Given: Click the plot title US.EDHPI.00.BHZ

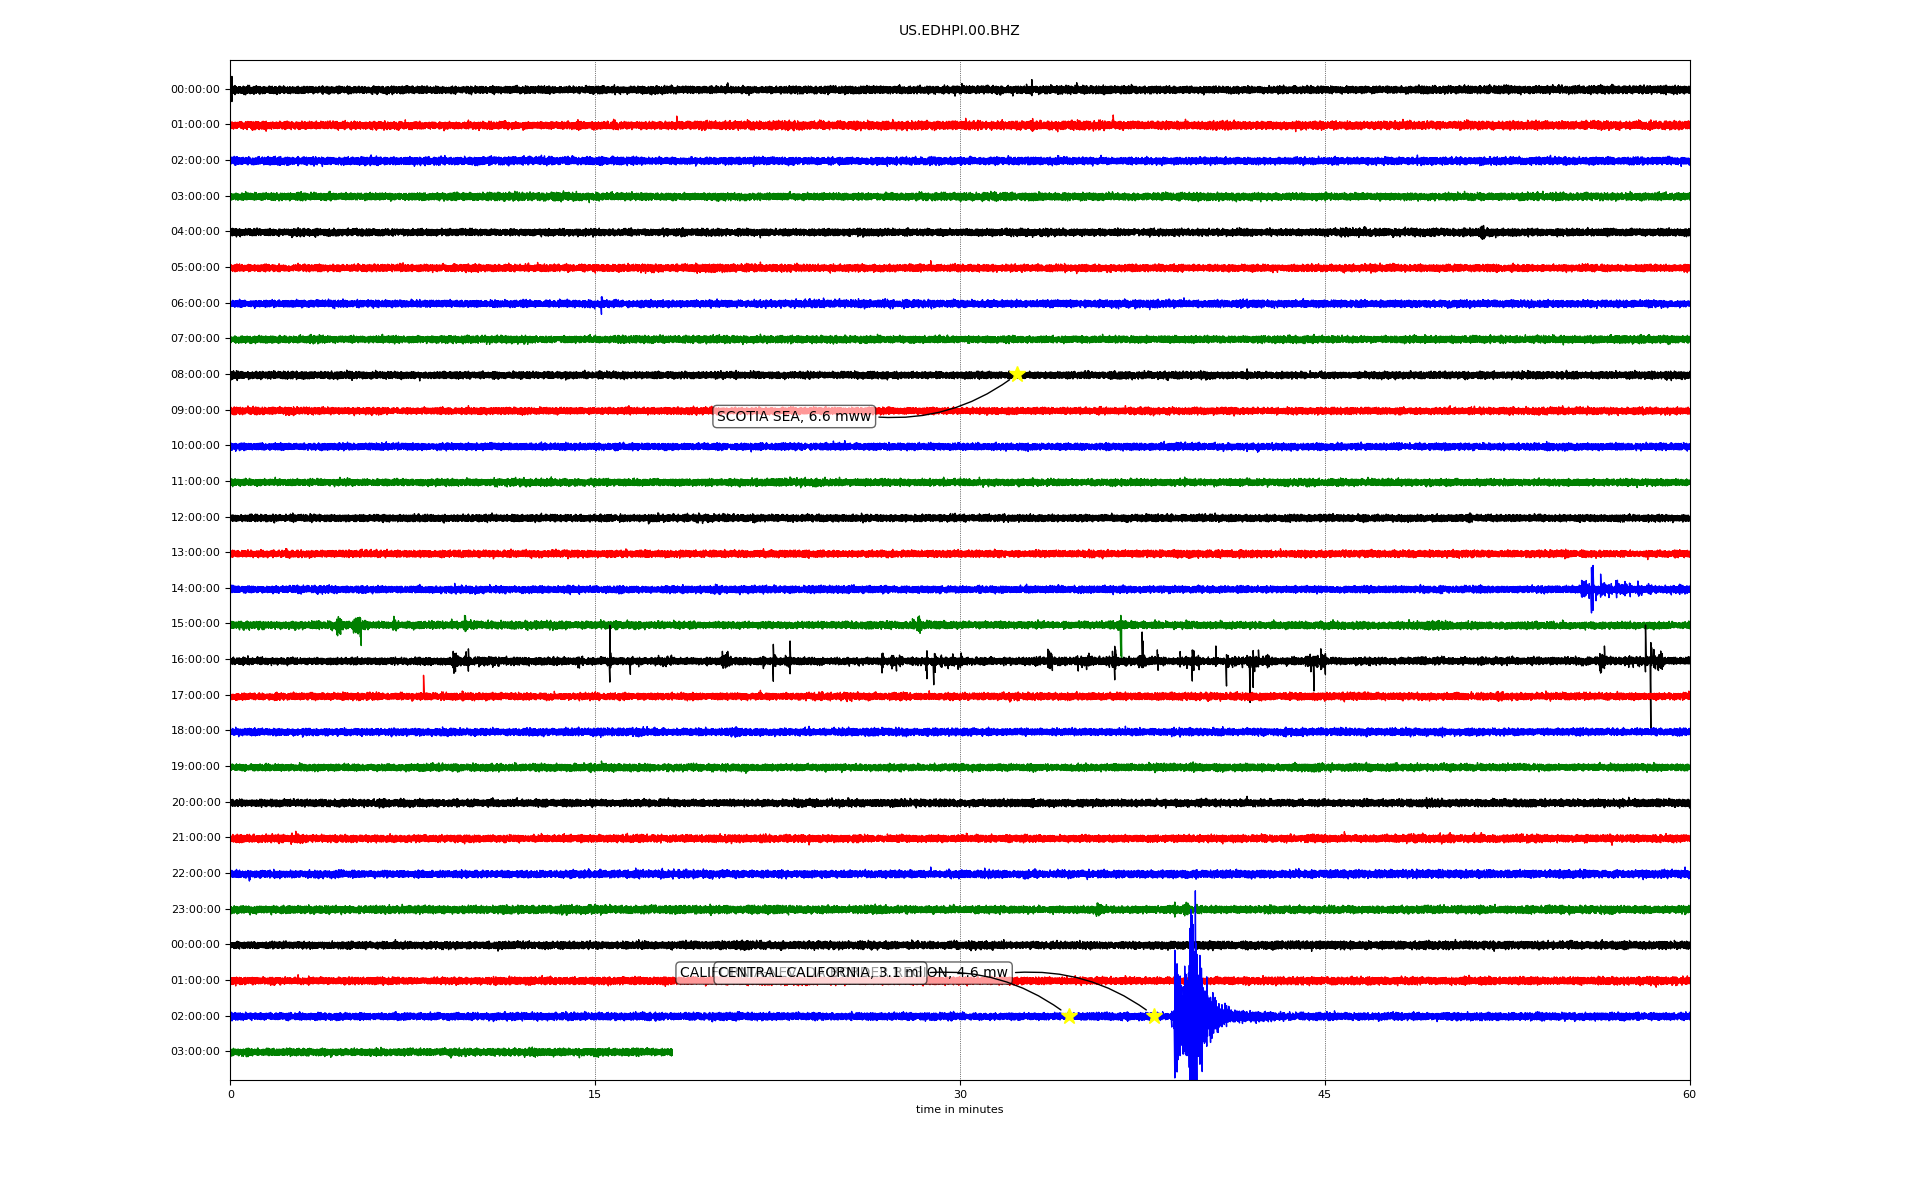Looking at the screenshot, I should pos(959,31).
